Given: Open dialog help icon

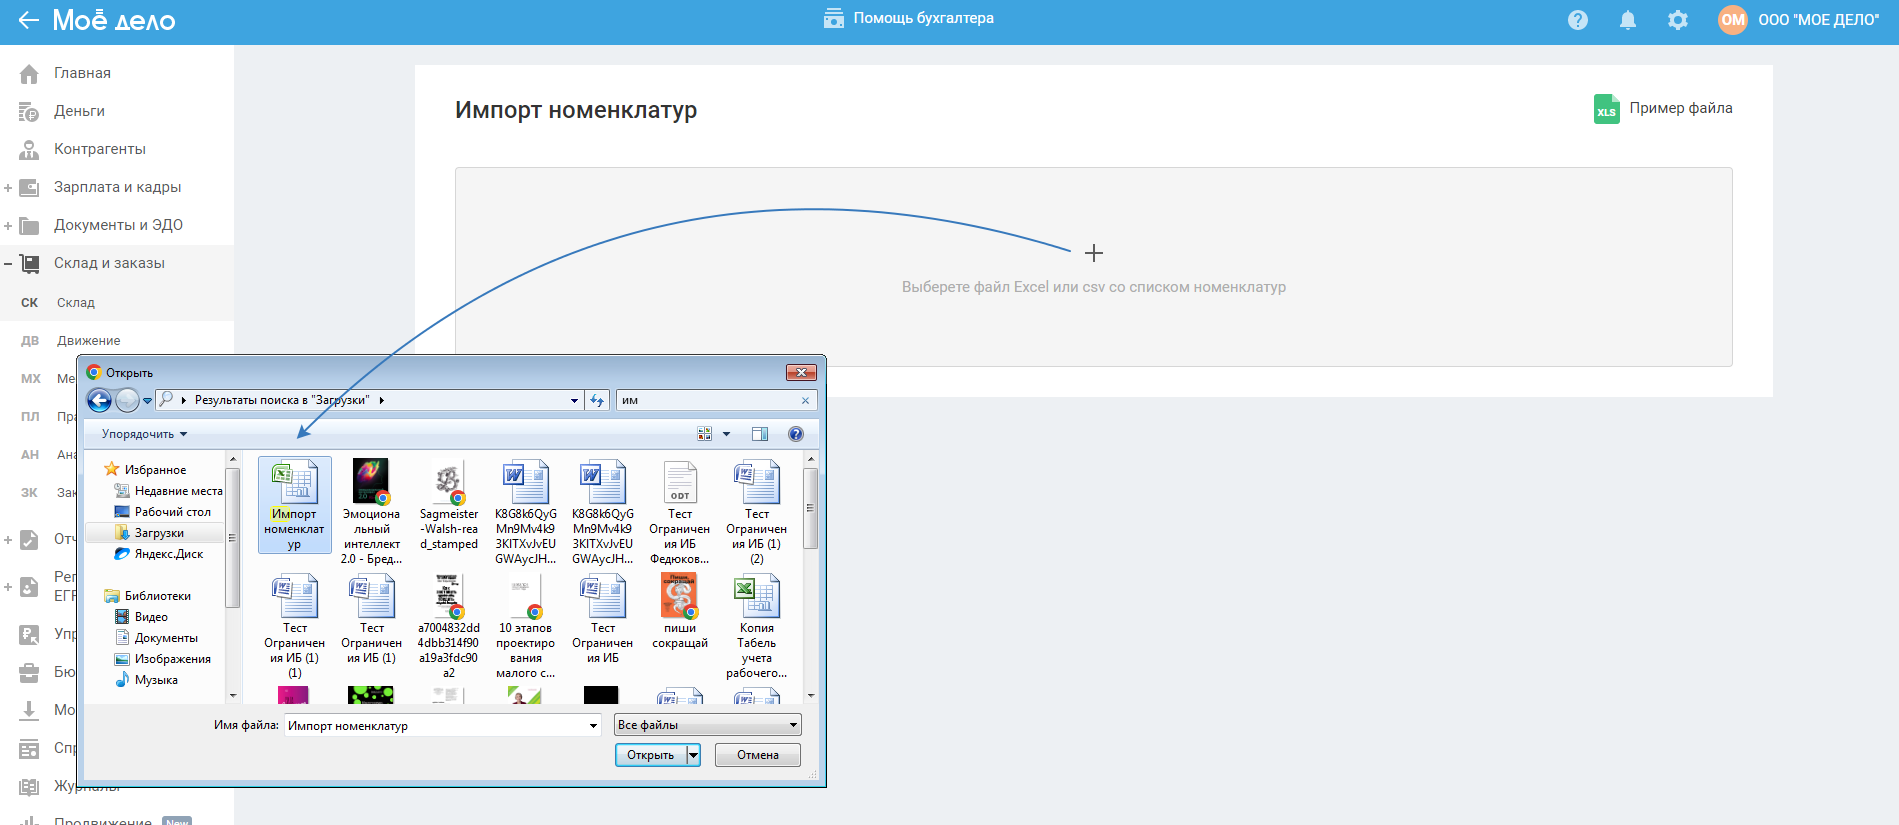Looking at the screenshot, I should pyautogui.click(x=796, y=434).
